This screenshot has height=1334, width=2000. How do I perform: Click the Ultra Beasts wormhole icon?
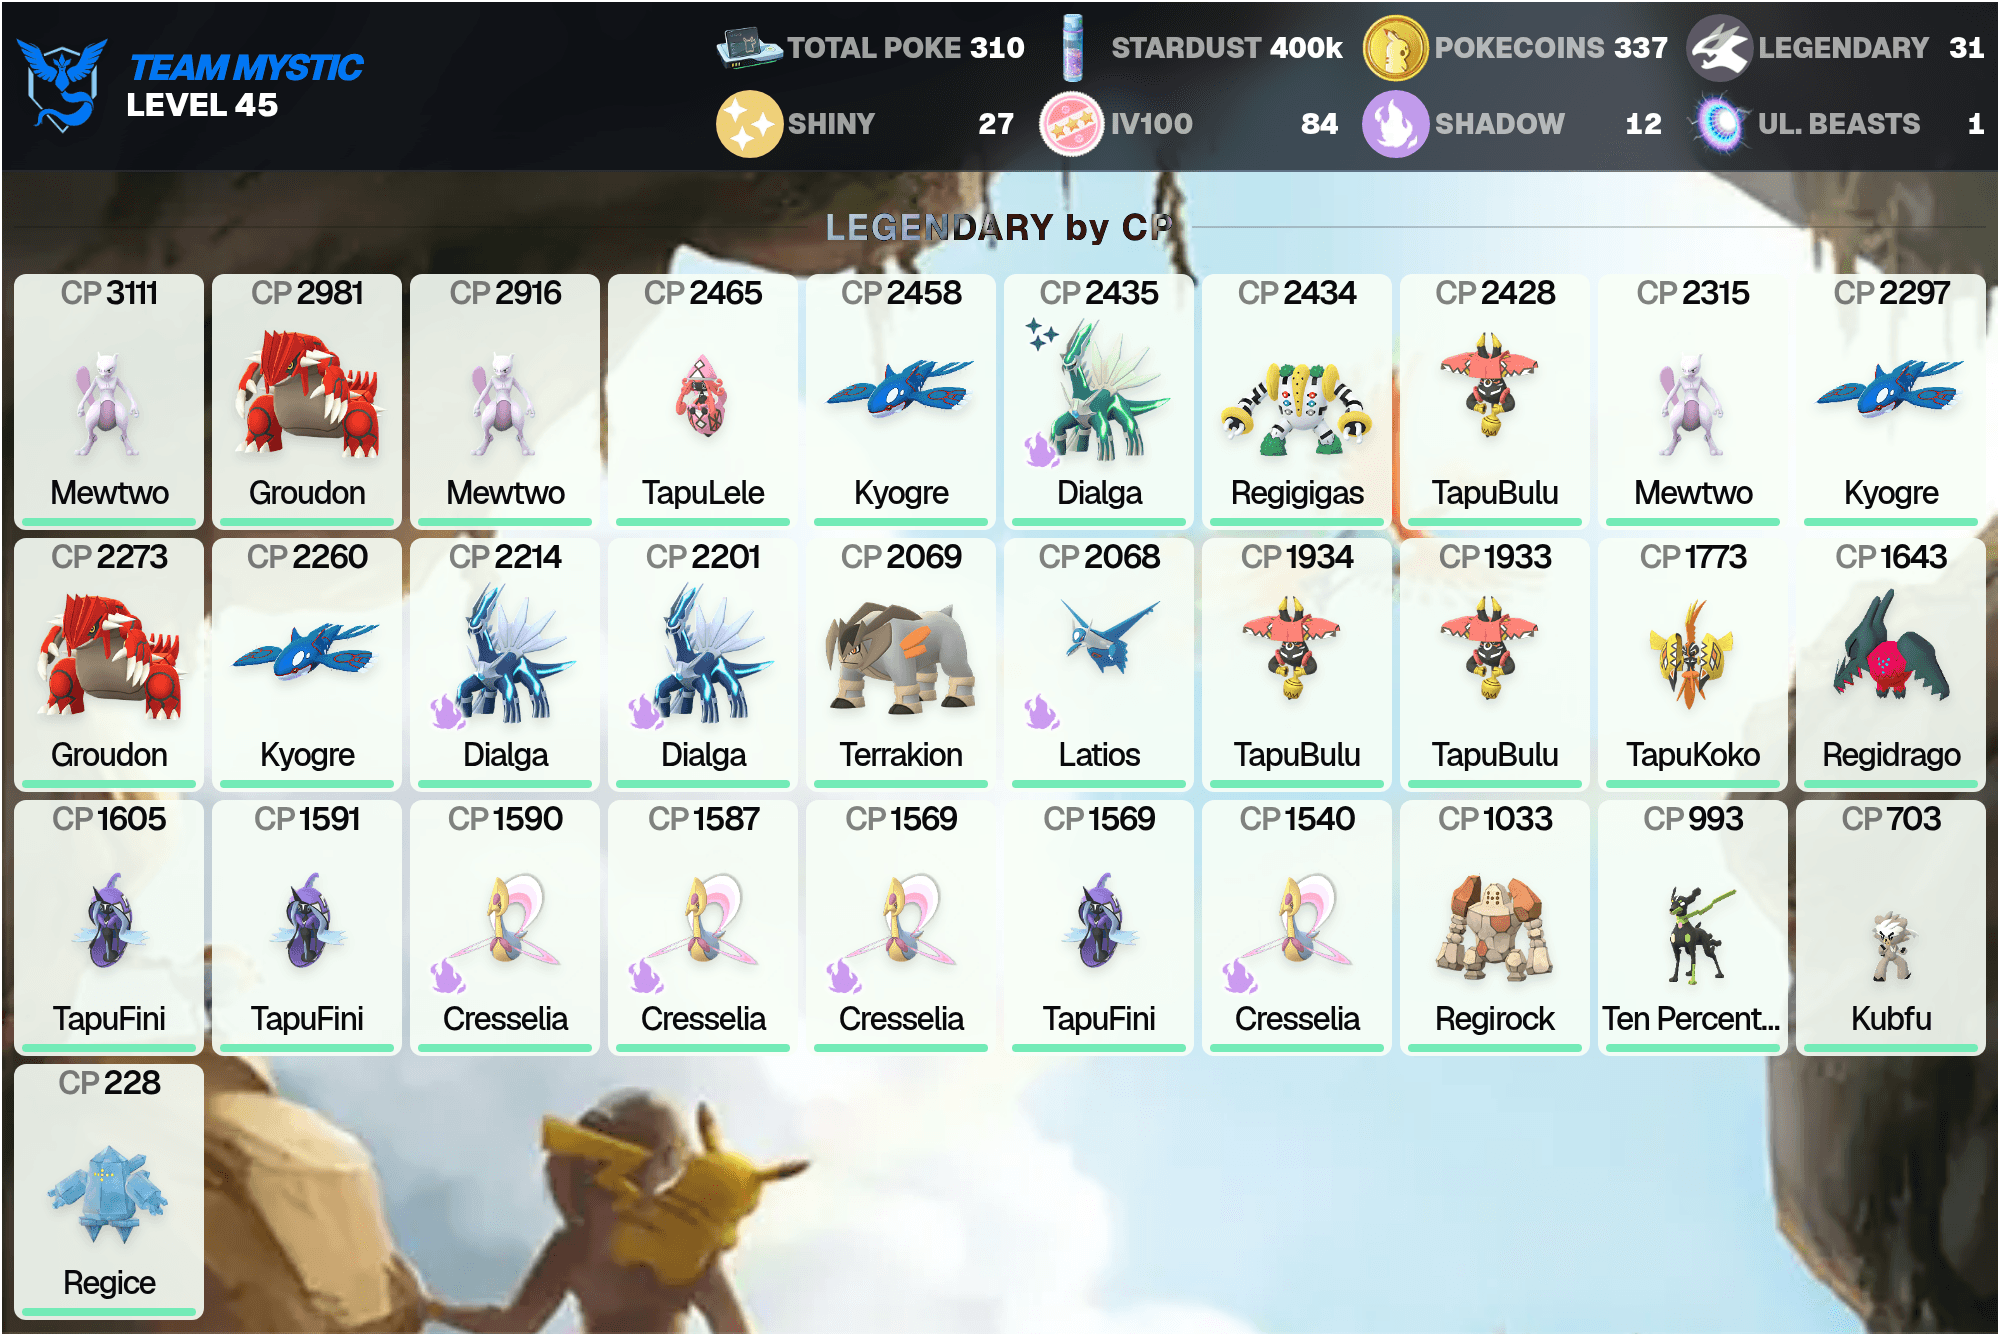point(1720,124)
